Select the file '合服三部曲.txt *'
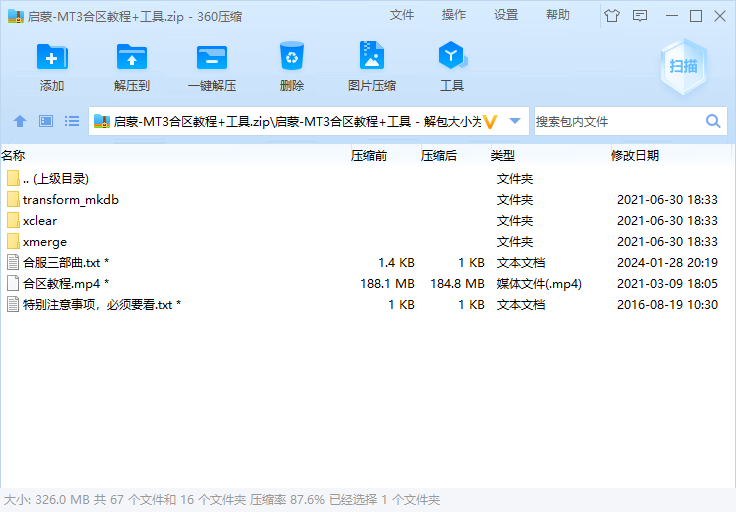Image resolution: width=736 pixels, height=512 pixels. 66,263
